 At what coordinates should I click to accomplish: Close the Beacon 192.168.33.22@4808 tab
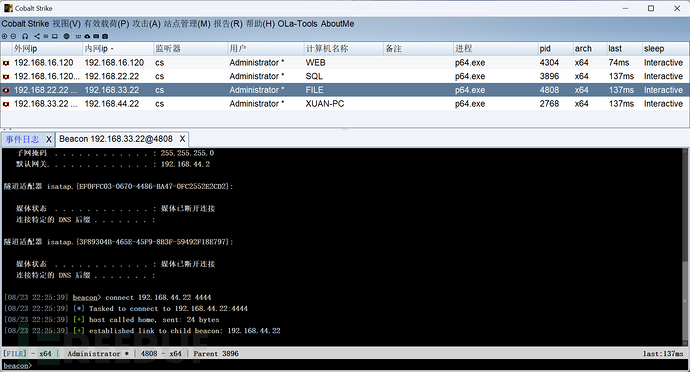pos(182,139)
